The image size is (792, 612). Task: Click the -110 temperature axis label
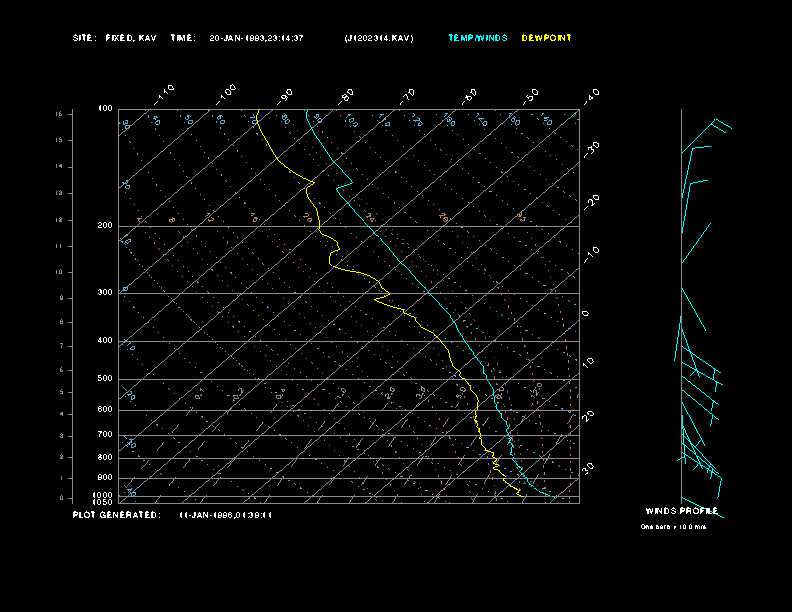(x=166, y=92)
